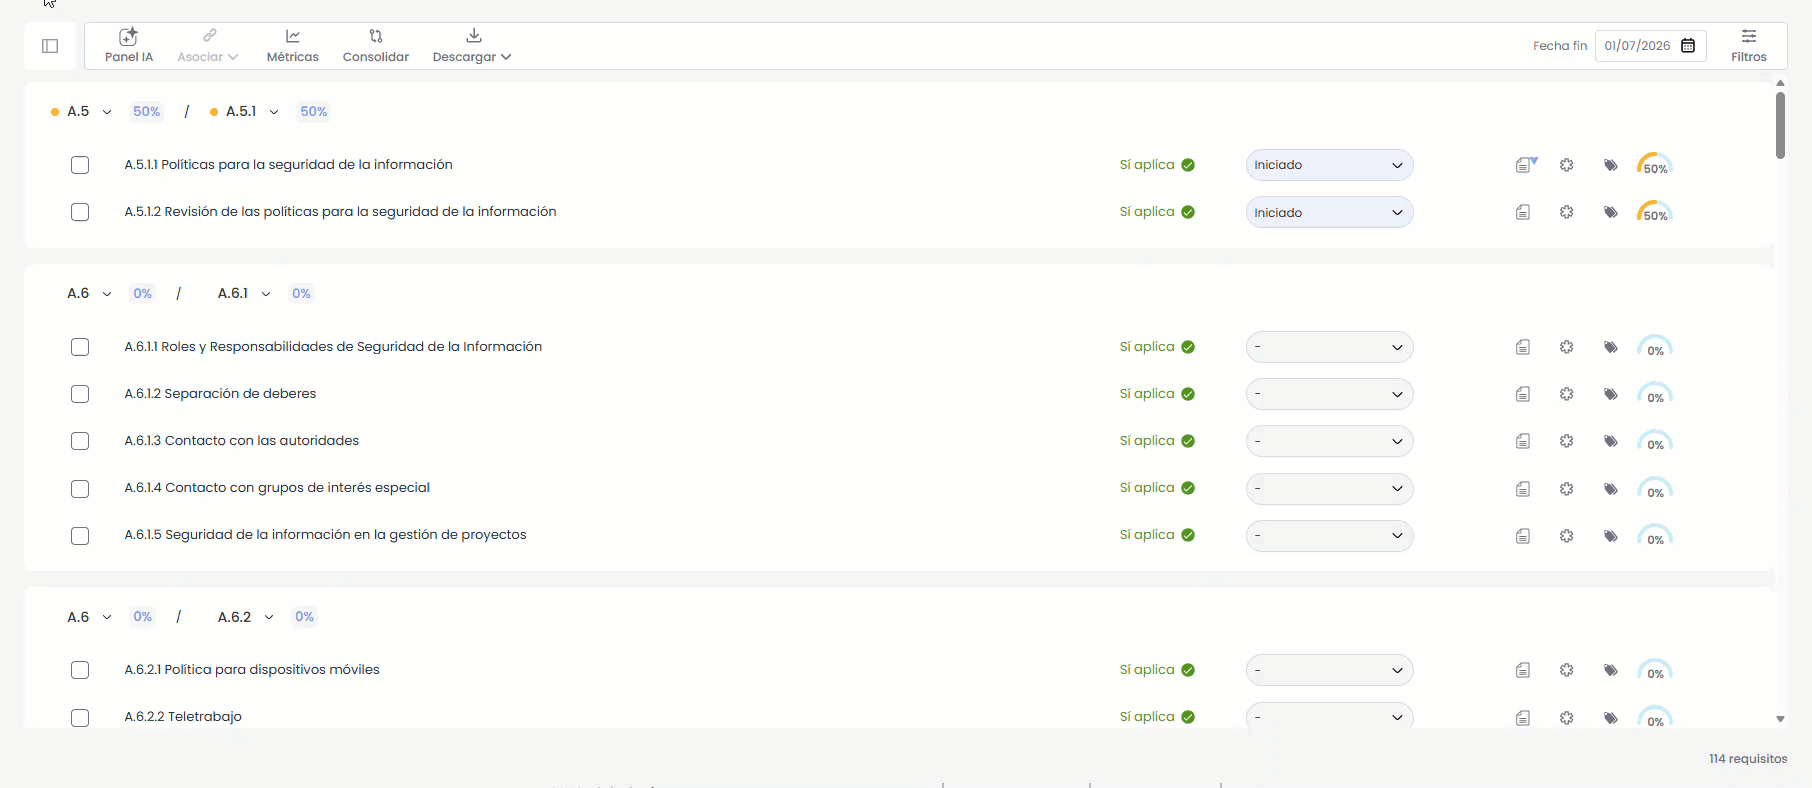Click the 50% progress gauge for A.5.1.1
The image size is (1812, 788).
[x=1654, y=165]
